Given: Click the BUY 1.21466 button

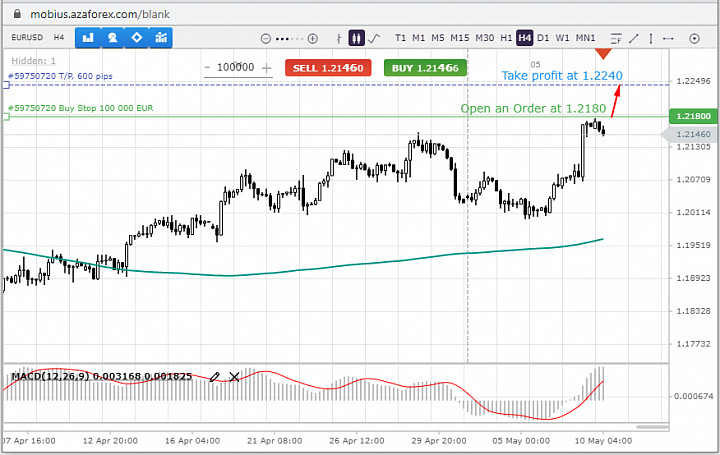Looking at the screenshot, I should click(425, 68).
